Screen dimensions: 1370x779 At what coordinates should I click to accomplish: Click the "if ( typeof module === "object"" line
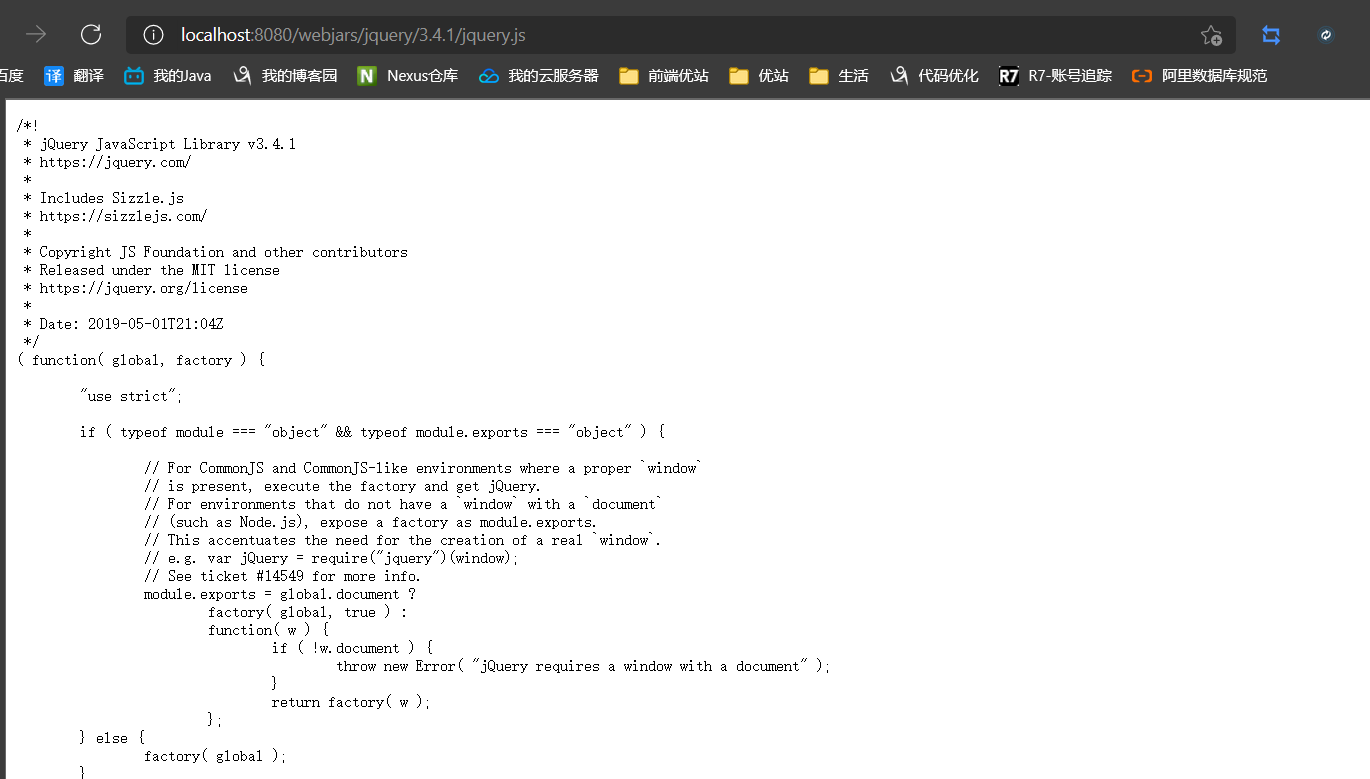(x=372, y=432)
